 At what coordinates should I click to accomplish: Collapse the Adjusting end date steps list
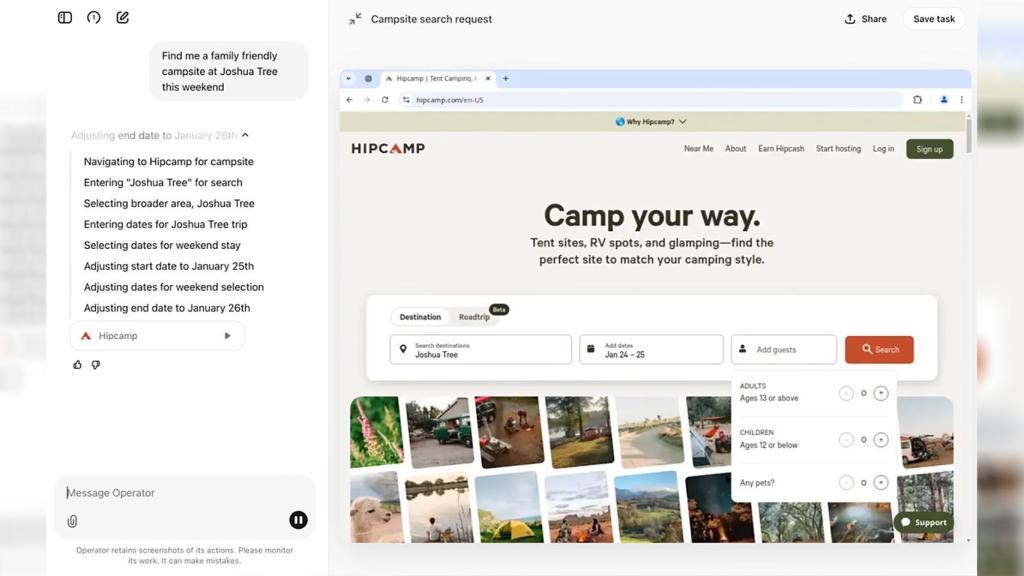(245, 135)
